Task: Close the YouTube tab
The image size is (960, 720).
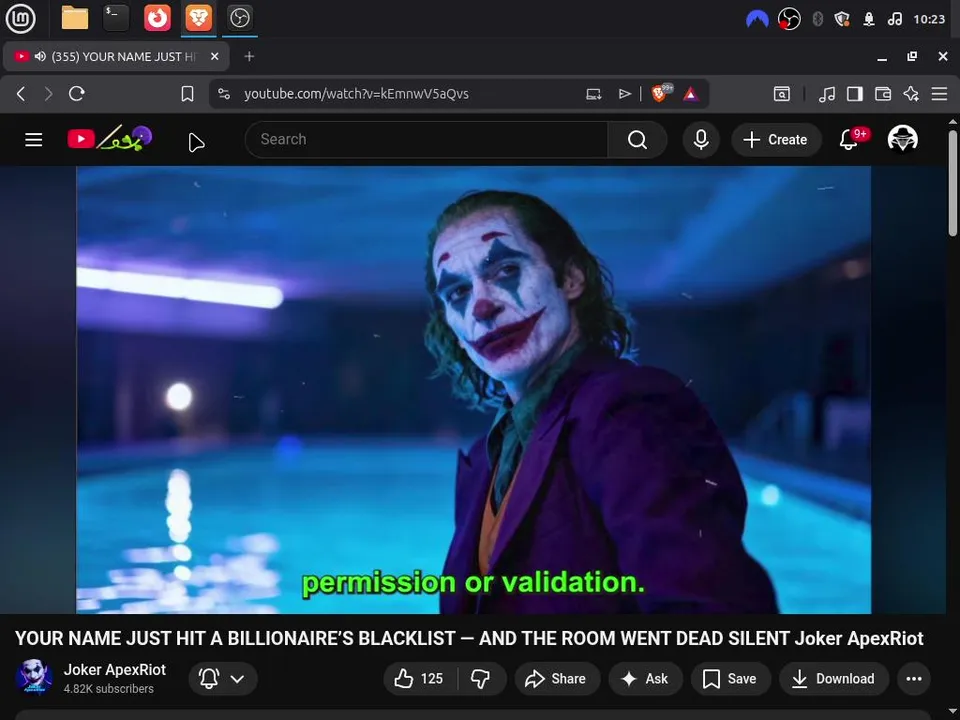Action: (214, 56)
